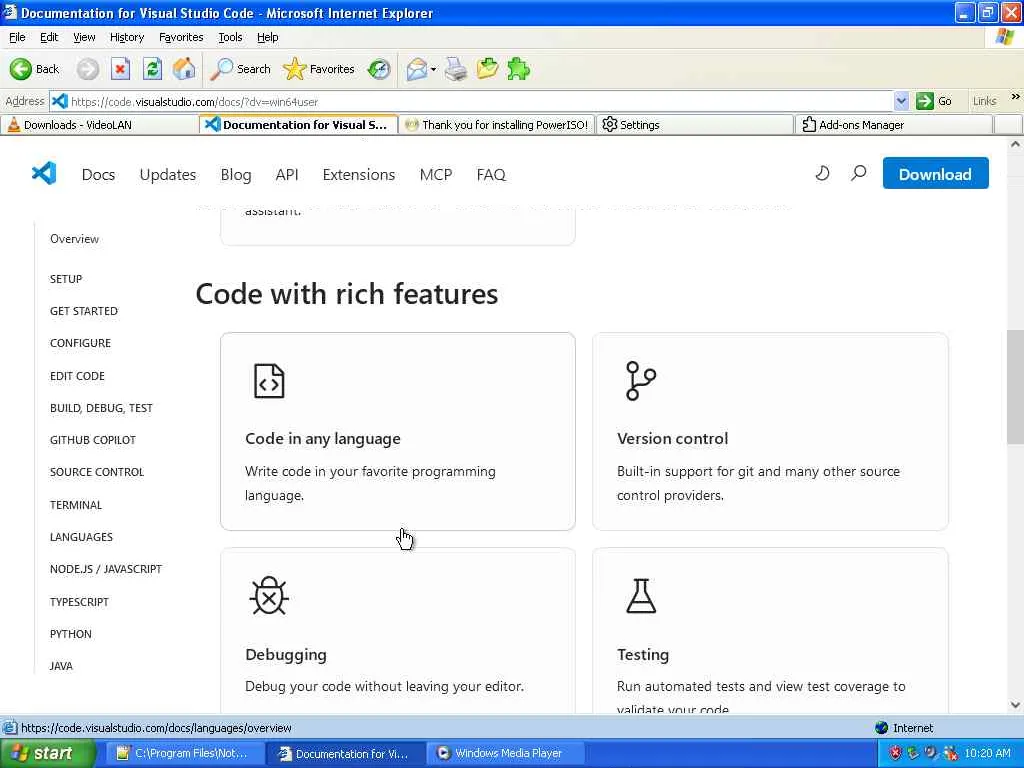Click the Mail envelope icon
Viewport: 1024px width, 768px height.
tap(416, 69)
